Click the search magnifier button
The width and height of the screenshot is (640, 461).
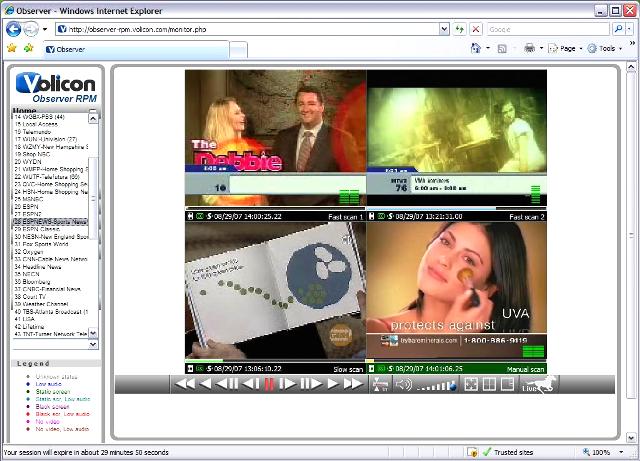(x=618, y=29)
